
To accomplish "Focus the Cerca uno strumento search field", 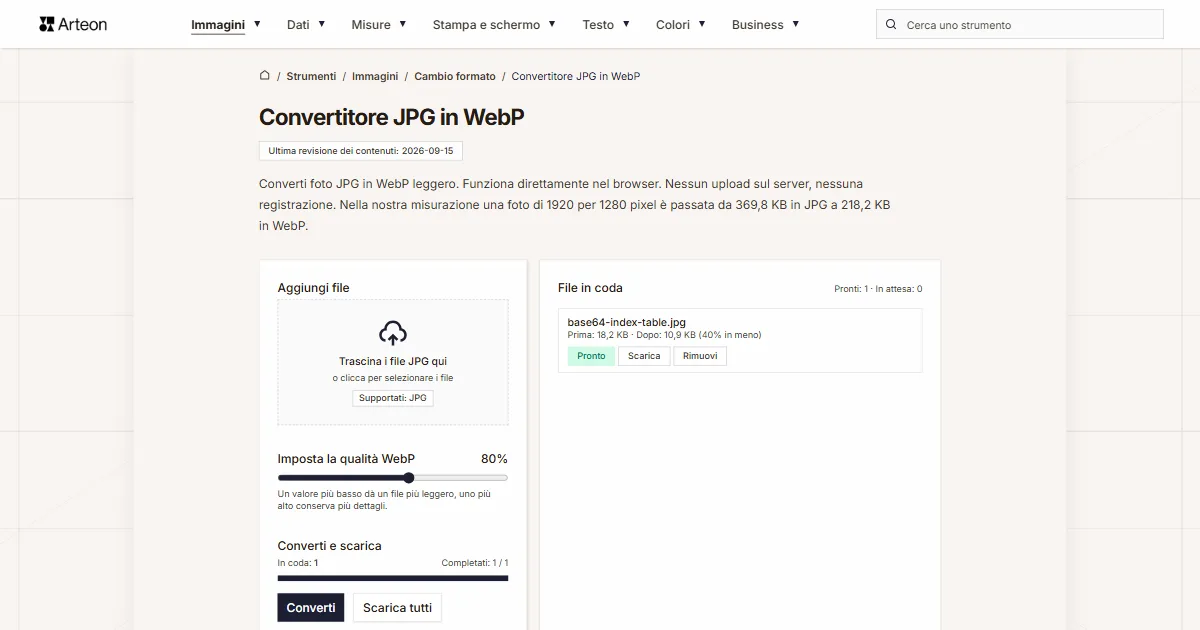I will click(1020, 24).
